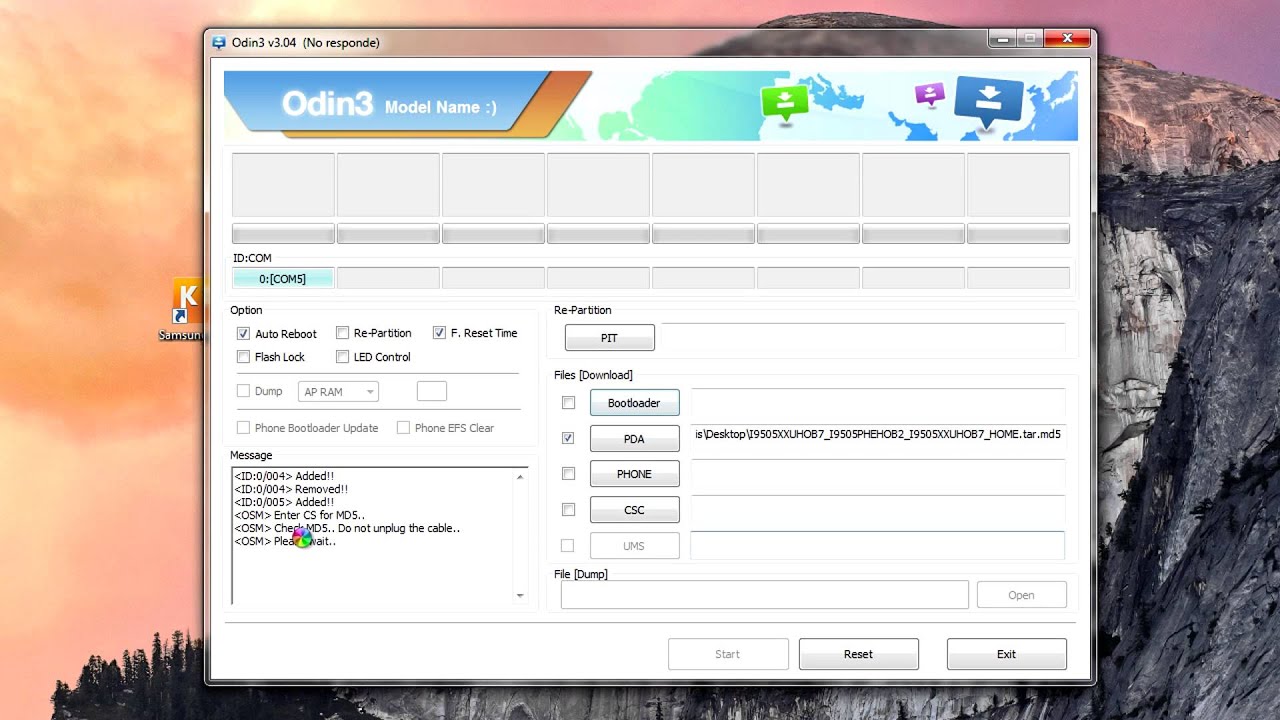The image size is (1280, 720).
Task: Open the AP RAM dump dropdown
Action: click(x=338, y=392)
